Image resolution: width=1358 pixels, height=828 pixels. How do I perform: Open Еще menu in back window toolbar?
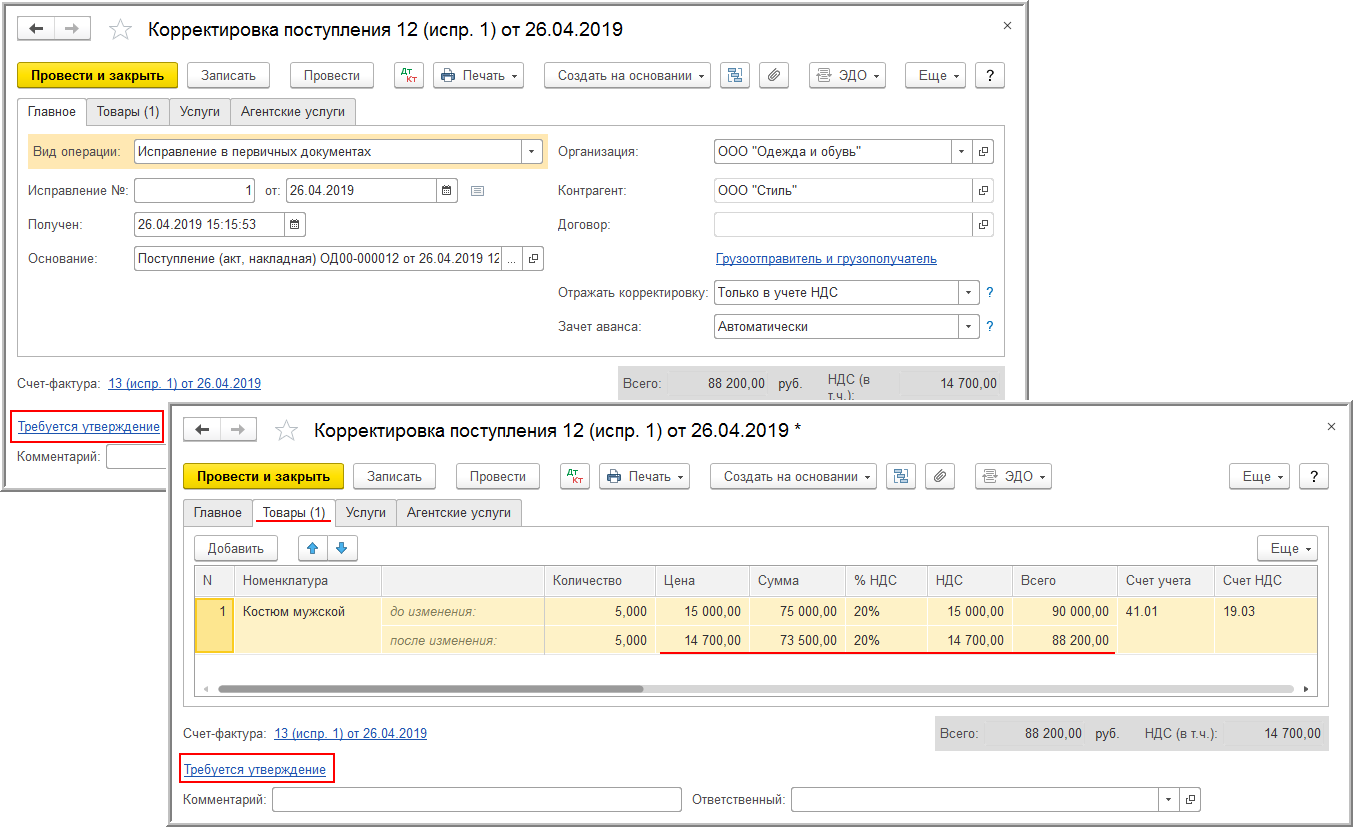click(x=935, y=75)
